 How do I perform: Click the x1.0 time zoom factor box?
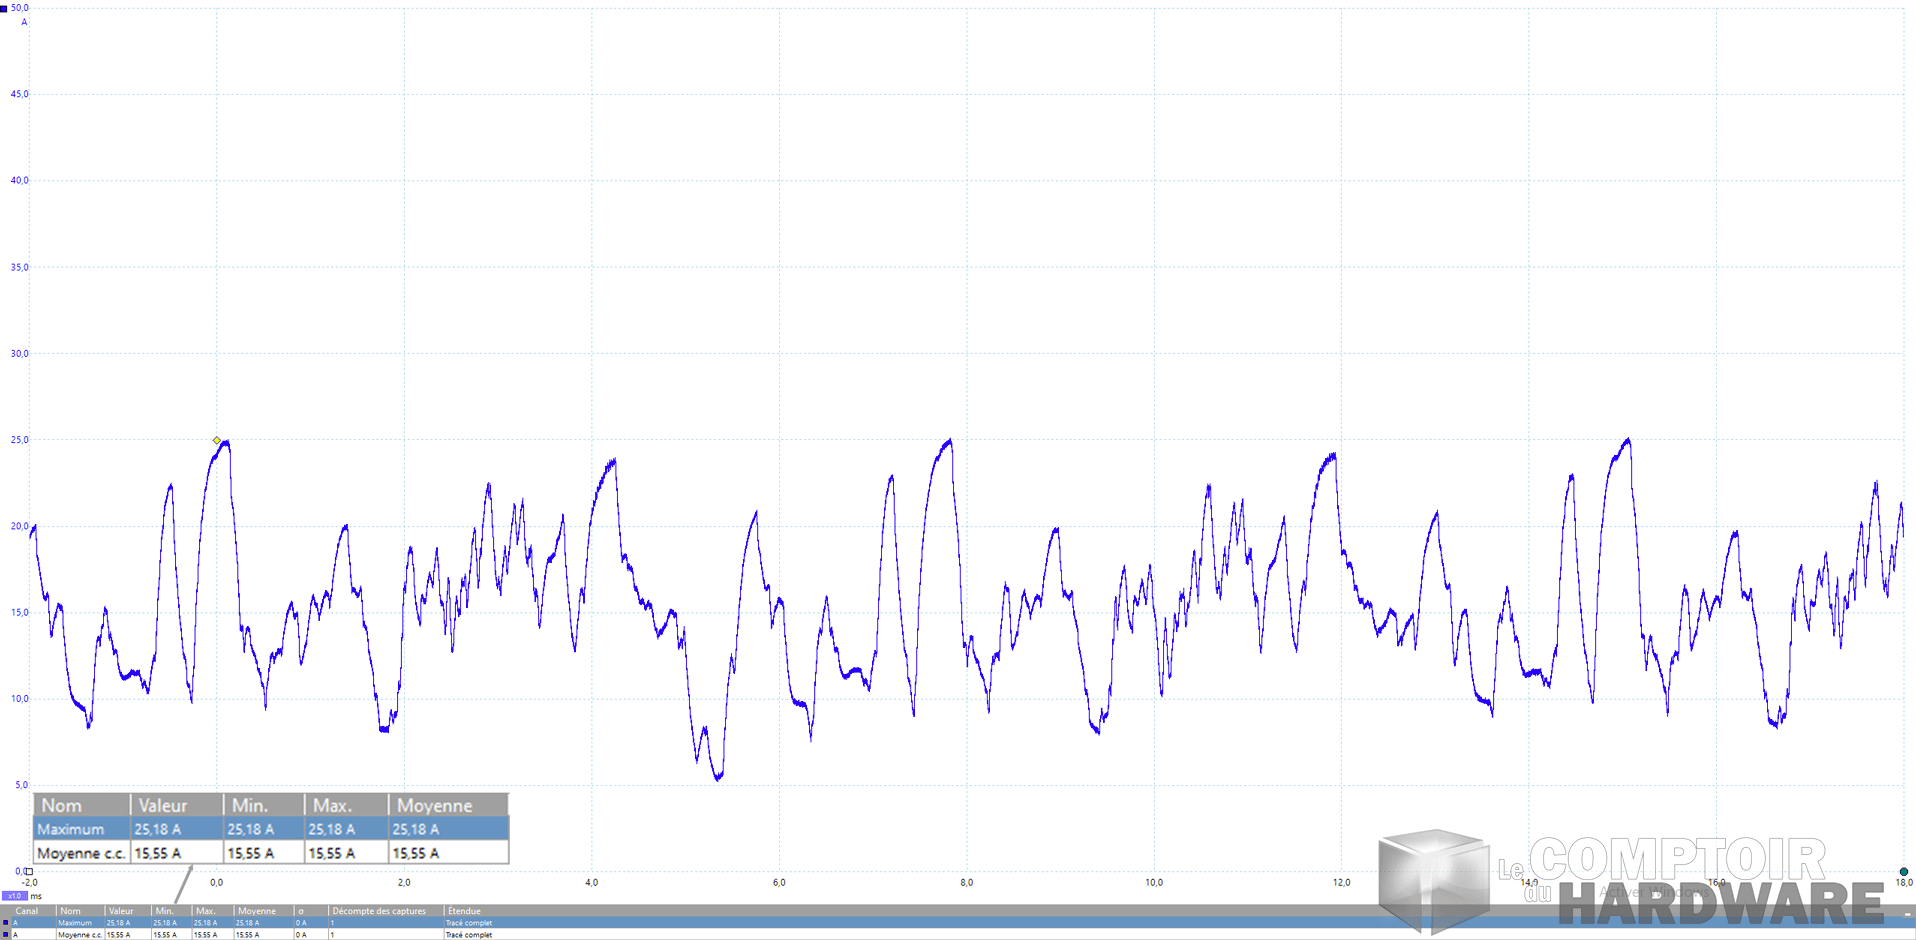click(x=14, y=896)
